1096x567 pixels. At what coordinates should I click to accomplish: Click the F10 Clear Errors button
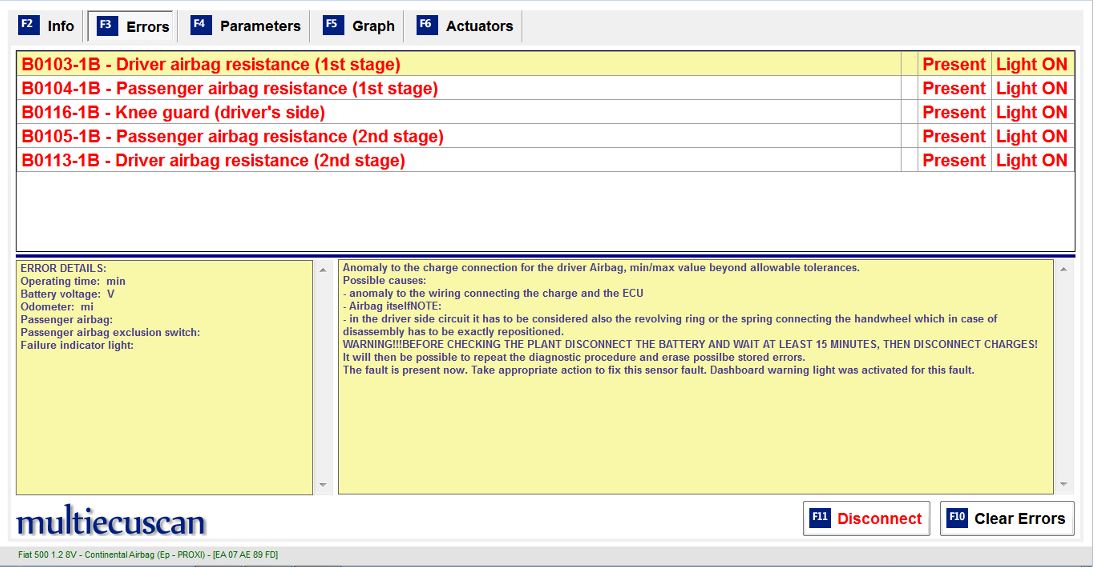1007,518
